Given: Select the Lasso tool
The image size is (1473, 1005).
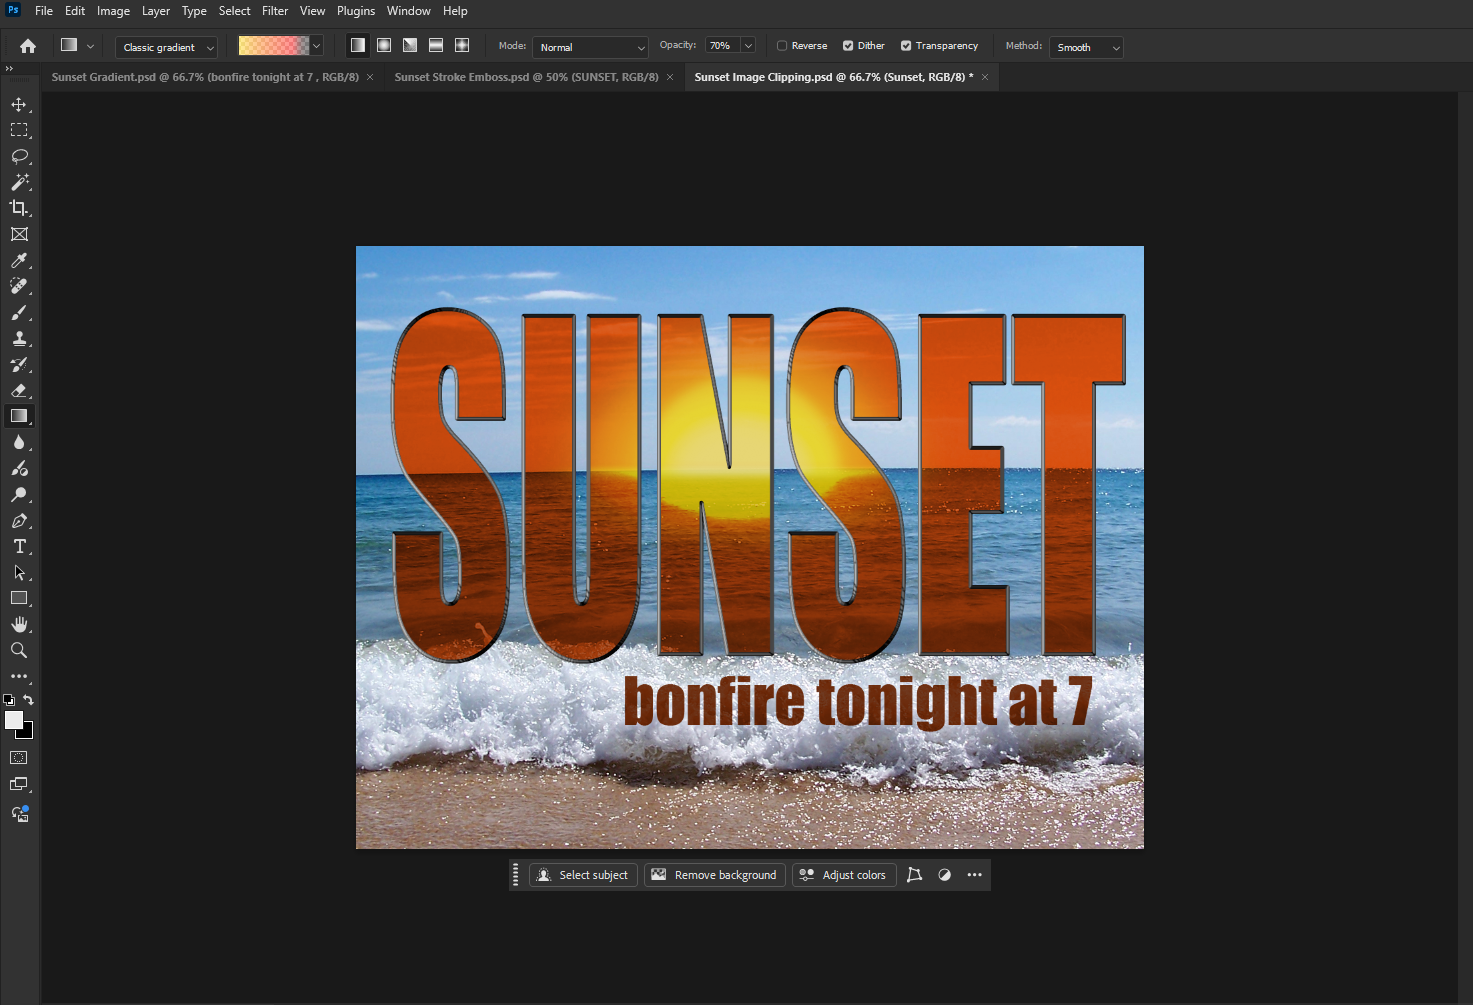Looking at the screenshot, I should pos(19,156).
